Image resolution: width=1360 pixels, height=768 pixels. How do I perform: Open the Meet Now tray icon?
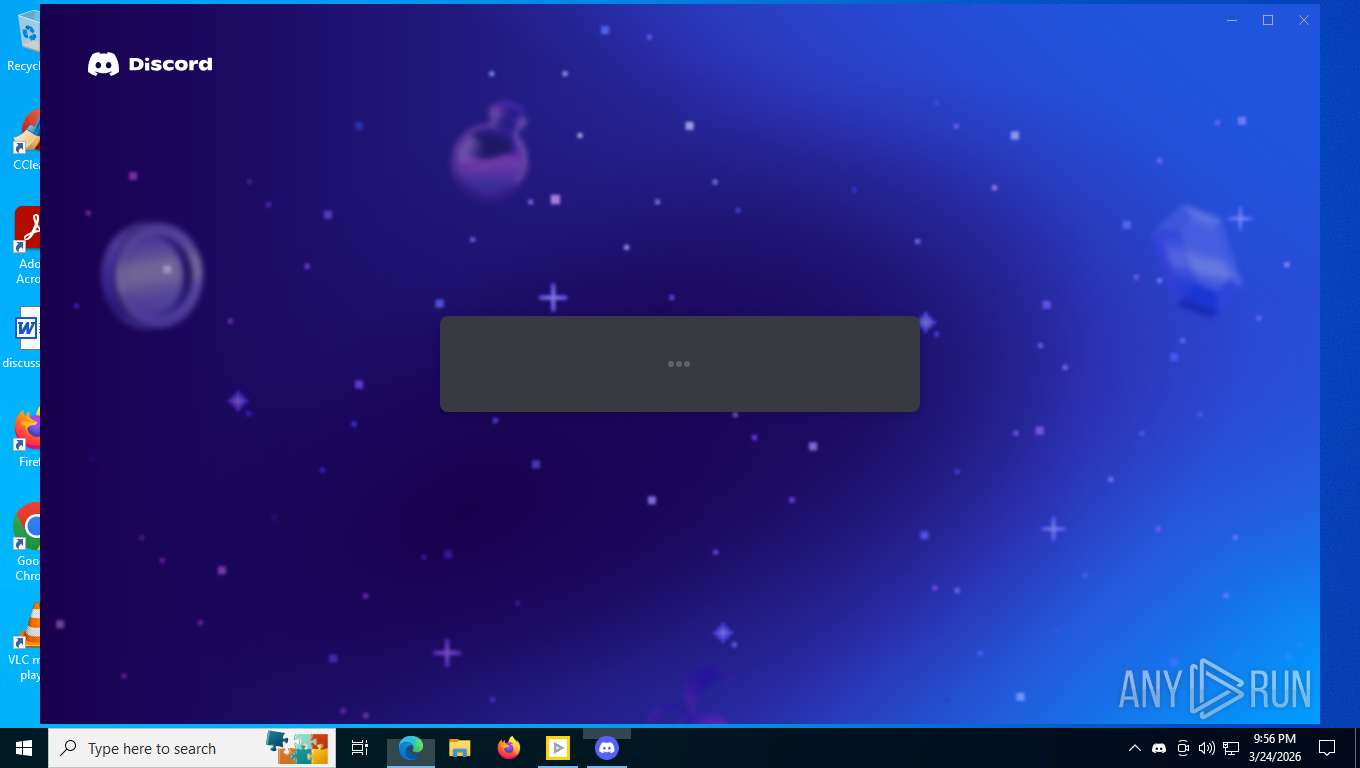click(1183, 748)
